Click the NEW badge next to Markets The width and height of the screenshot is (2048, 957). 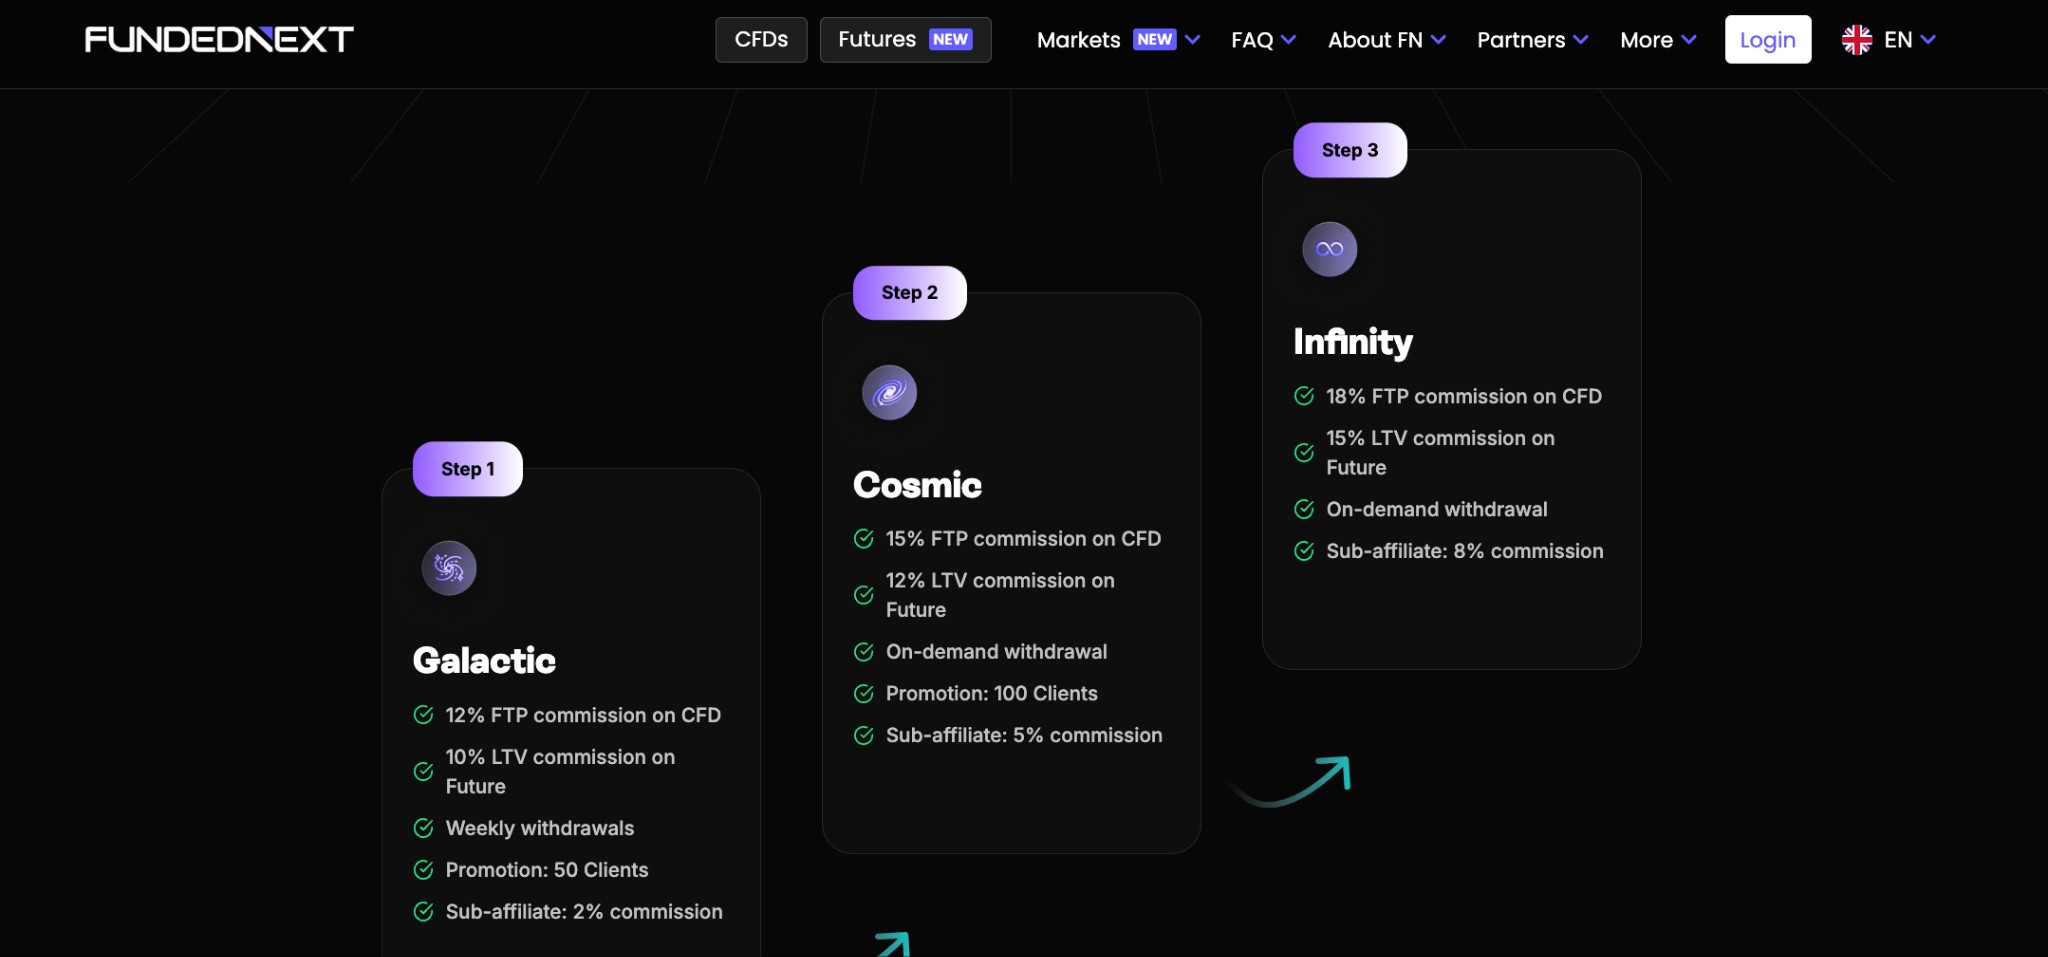[x=1154, y=39]
